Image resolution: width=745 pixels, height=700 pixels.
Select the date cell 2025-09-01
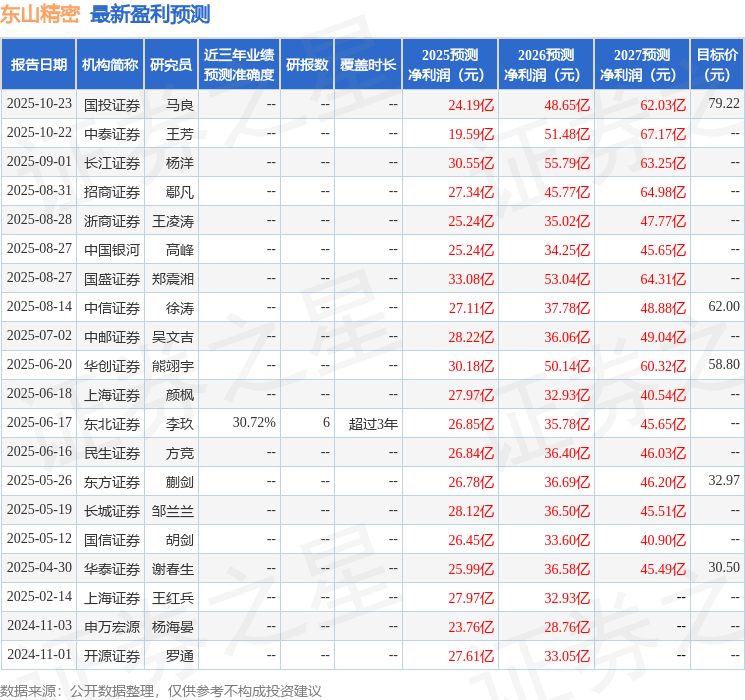(x=39, y=162)
